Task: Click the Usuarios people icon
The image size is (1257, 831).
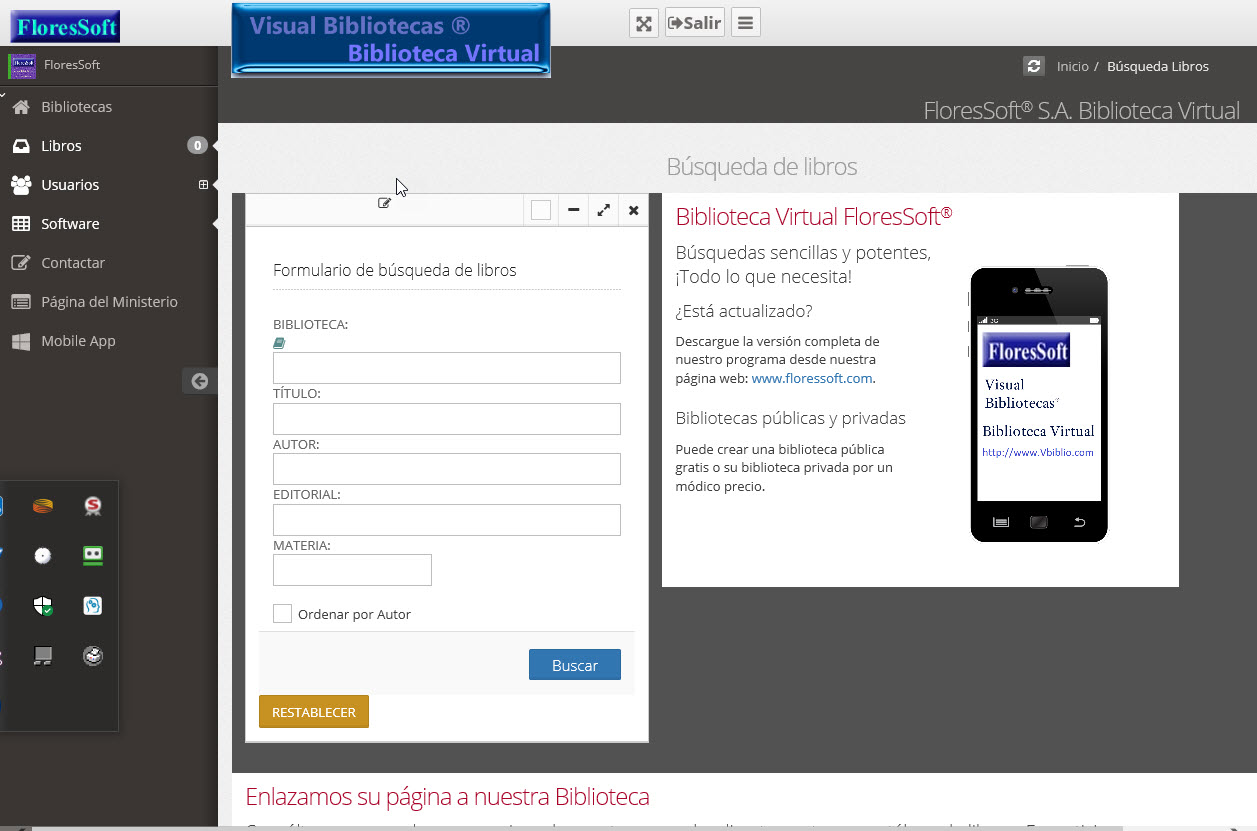Action: pyautogui.click(x=21, y=185)
